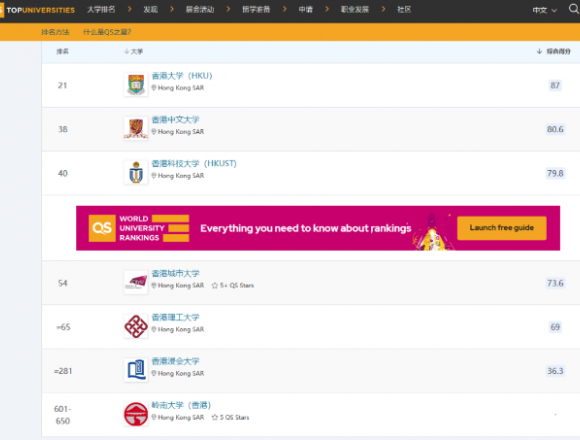Click the rank 40 cell
580x440 pixels.
[x=63, y=173]
